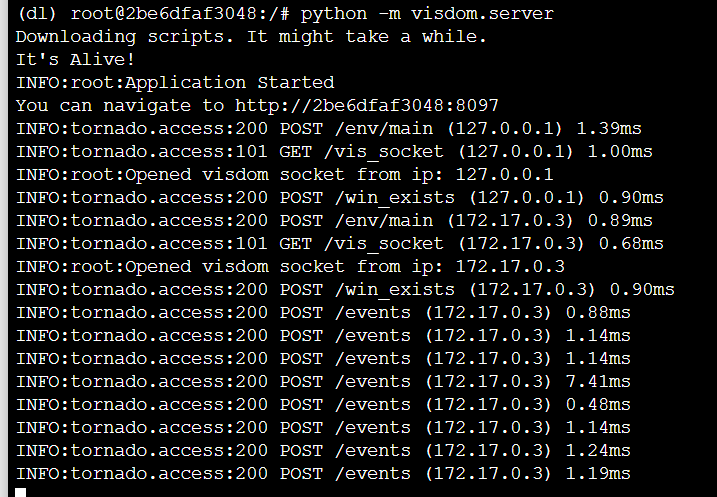Click the visdom server URL http://2be6dfaf3048:8097

[x=366, y=105]
